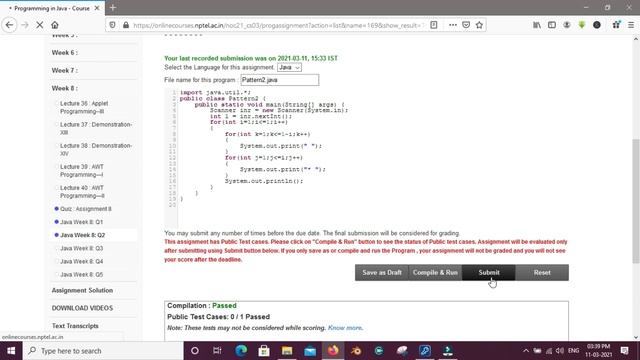
Task: Save page to Pocket
Action: (466, 25)
